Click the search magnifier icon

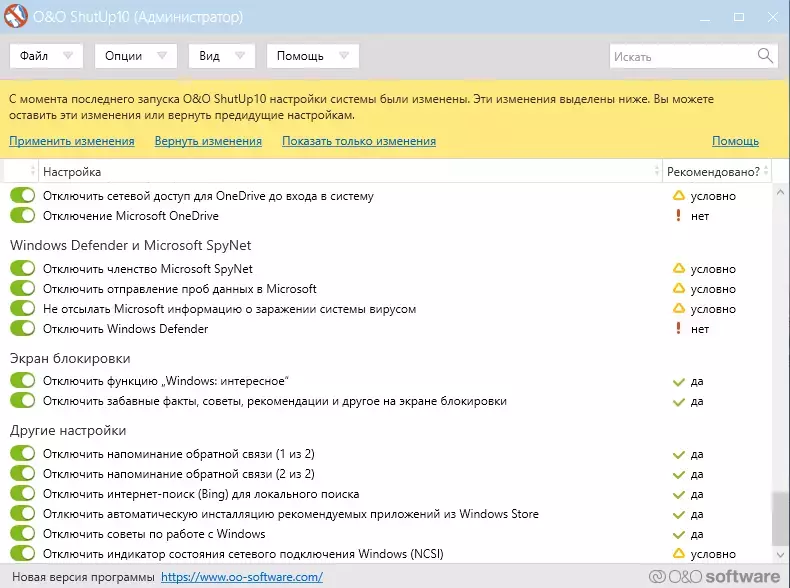point(765,55)
